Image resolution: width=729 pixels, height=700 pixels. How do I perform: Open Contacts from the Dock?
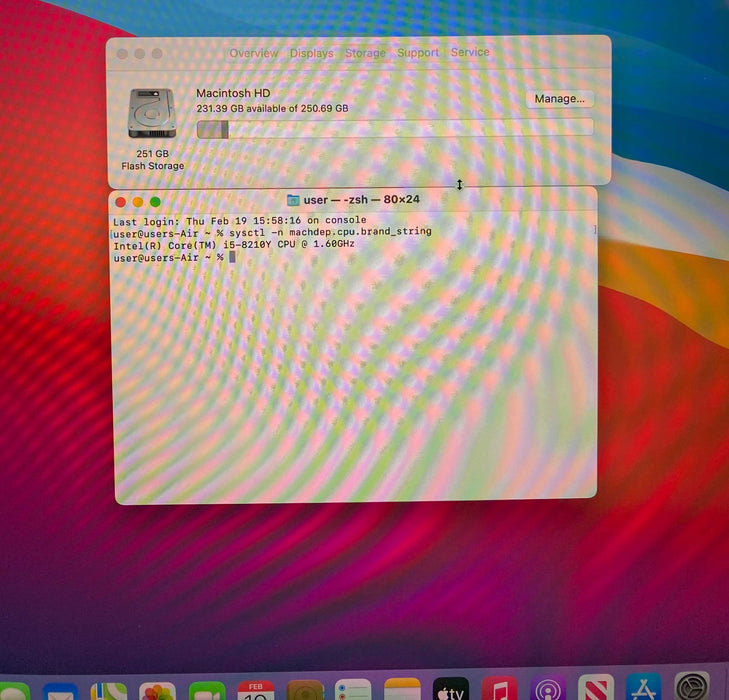tap(305, 690)
